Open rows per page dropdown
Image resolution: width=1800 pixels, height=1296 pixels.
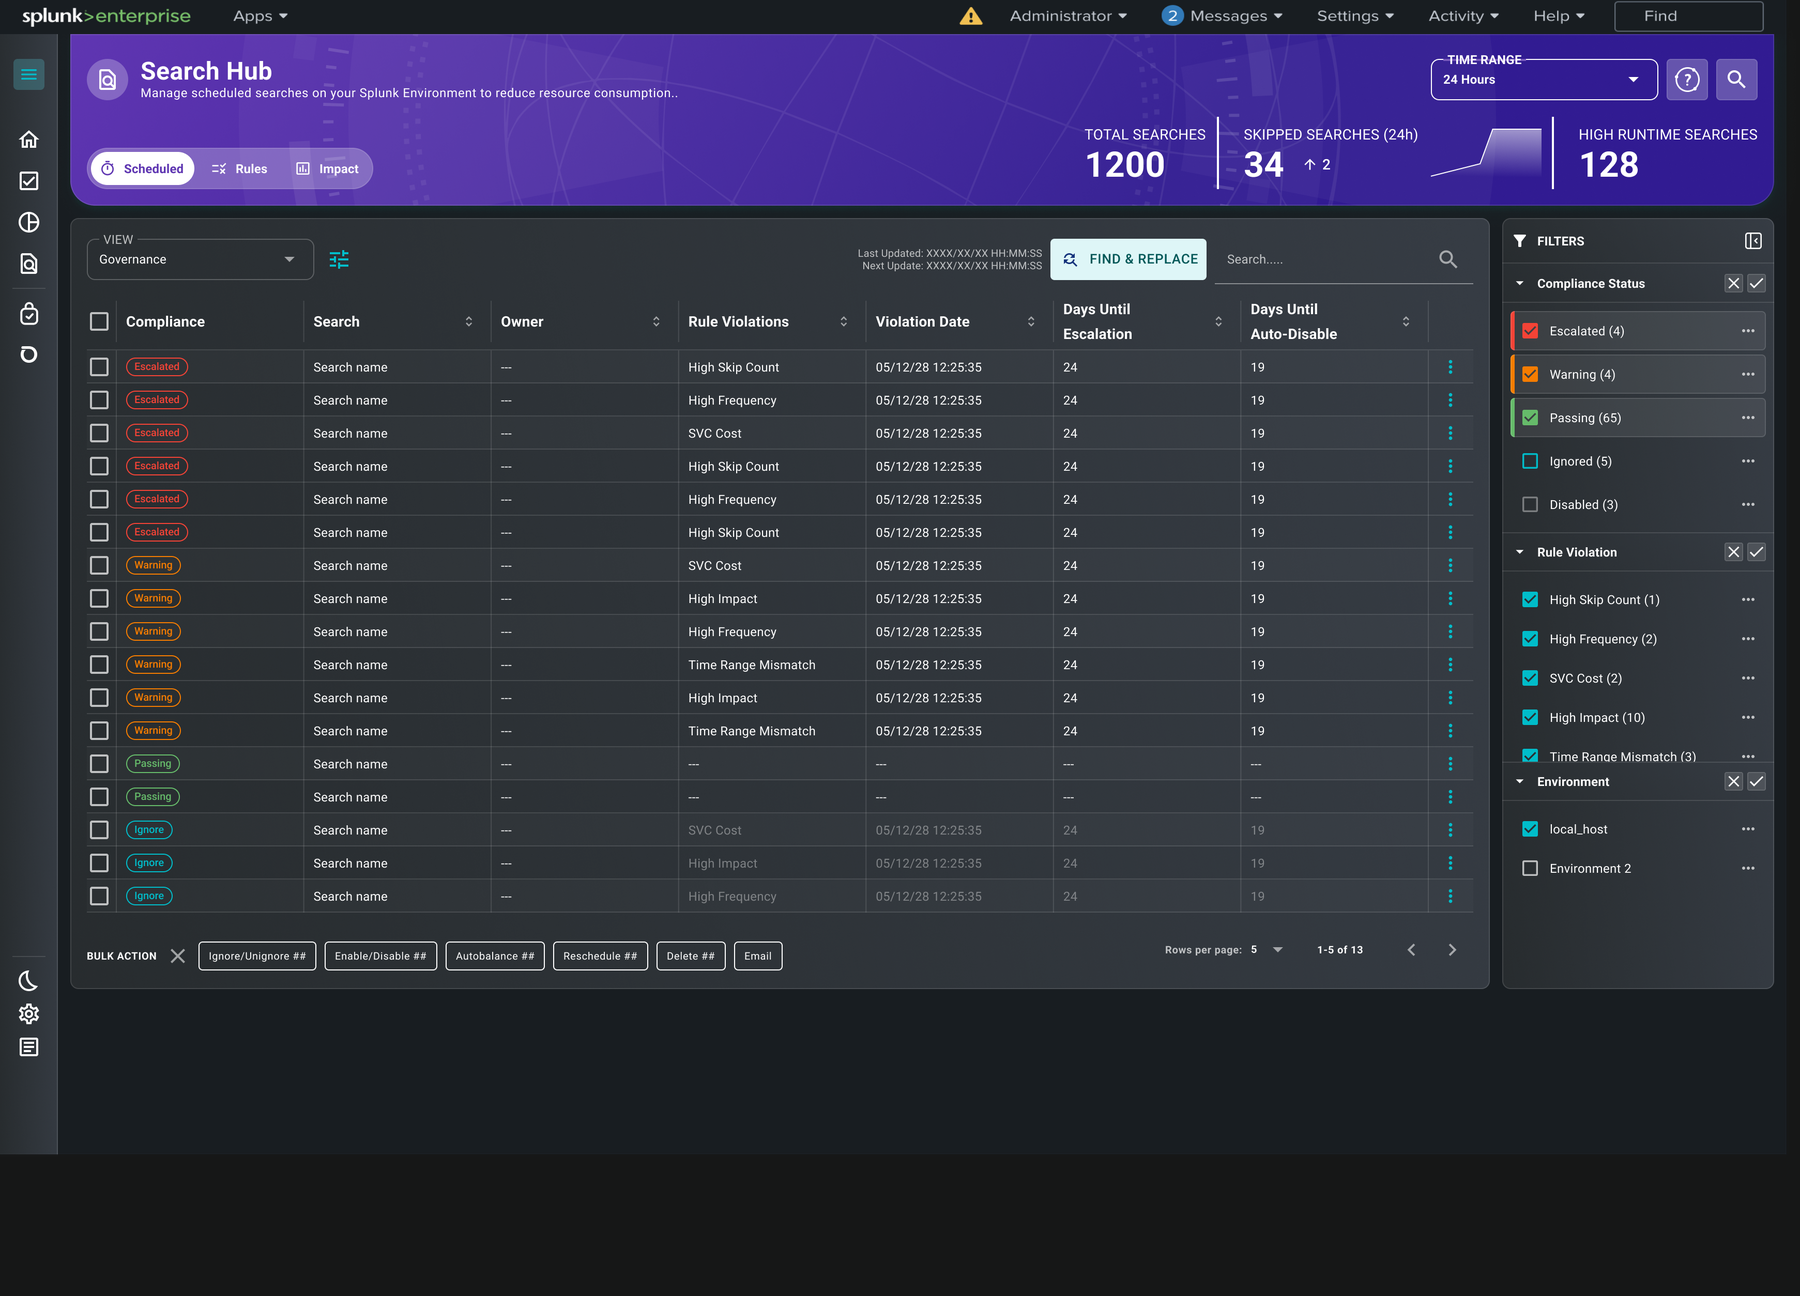pyautogui.click(x=1268, y=950)
